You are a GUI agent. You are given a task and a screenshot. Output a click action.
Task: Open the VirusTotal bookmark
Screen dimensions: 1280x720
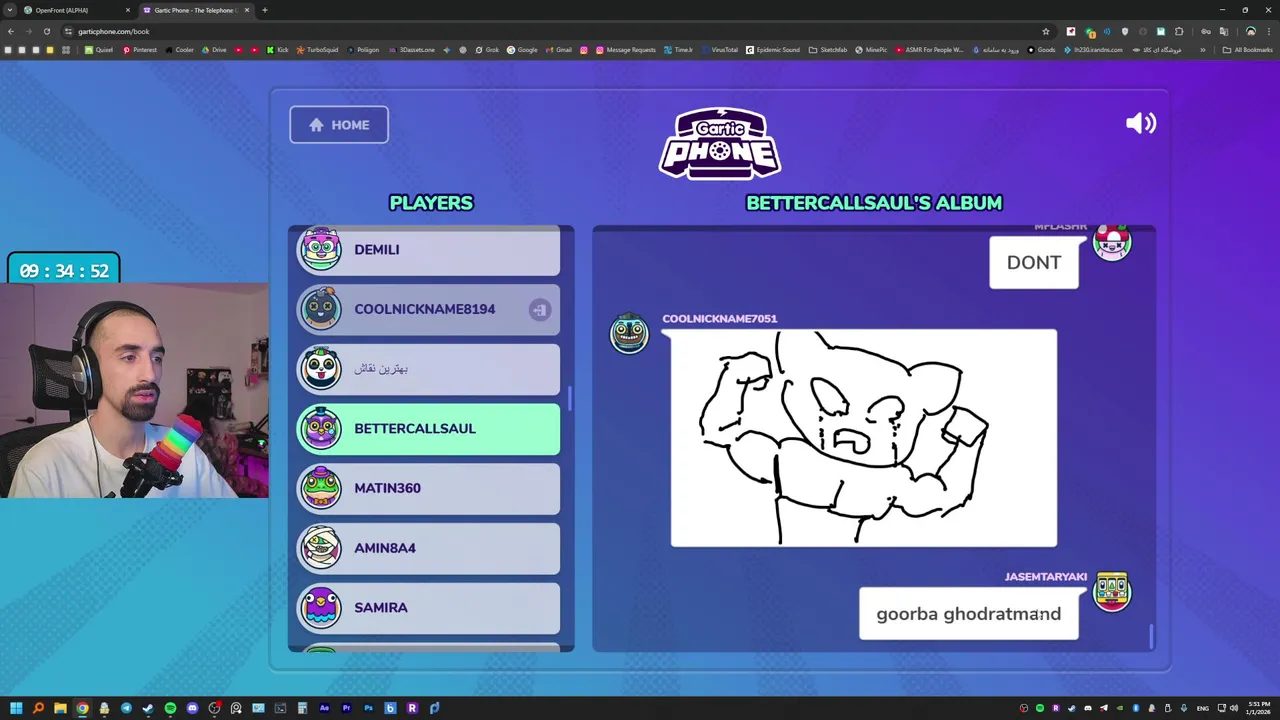(x=719, y=49)
